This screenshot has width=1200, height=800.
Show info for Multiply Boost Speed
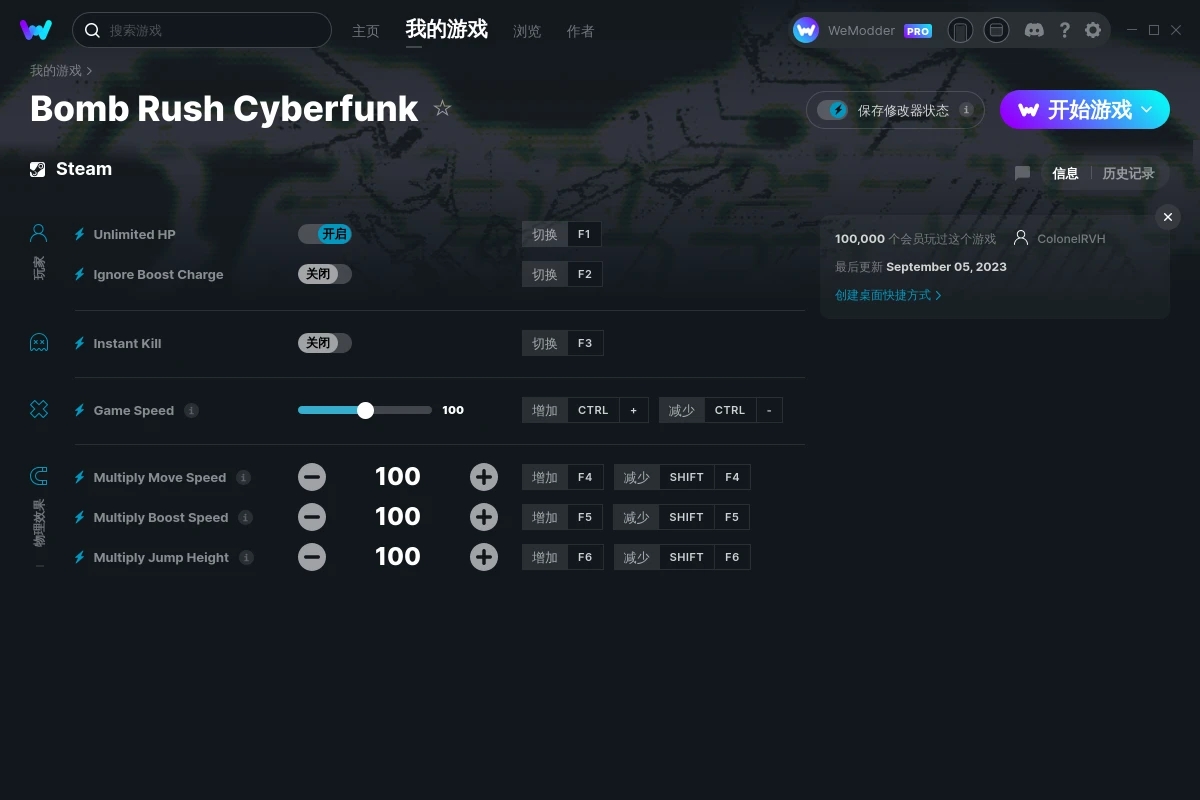coord(245,517)
